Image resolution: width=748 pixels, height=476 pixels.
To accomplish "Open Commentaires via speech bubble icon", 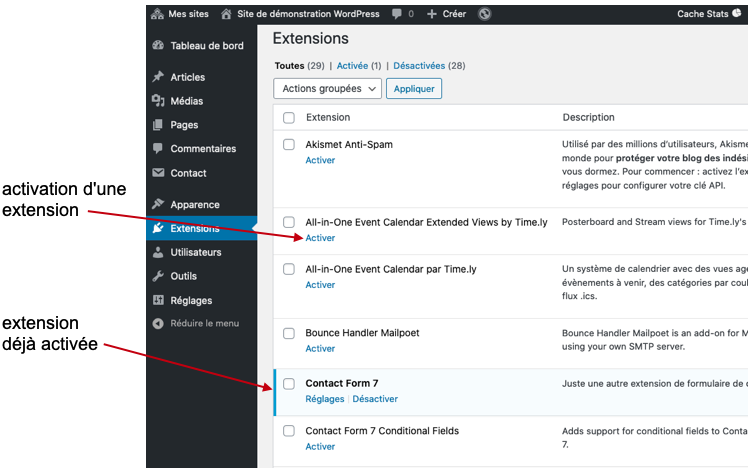I will (158, 149).
